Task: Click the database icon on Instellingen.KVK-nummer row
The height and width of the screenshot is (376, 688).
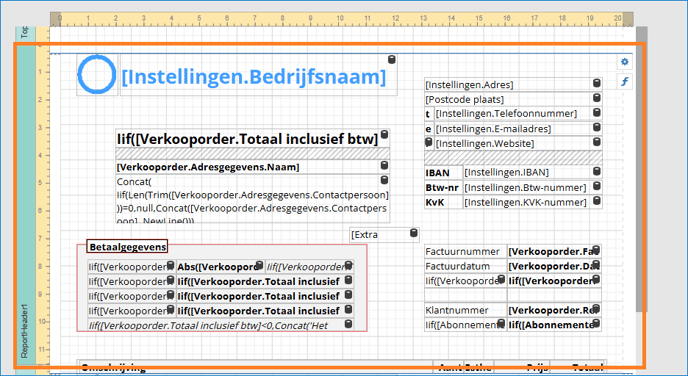Action: point(597,201)
